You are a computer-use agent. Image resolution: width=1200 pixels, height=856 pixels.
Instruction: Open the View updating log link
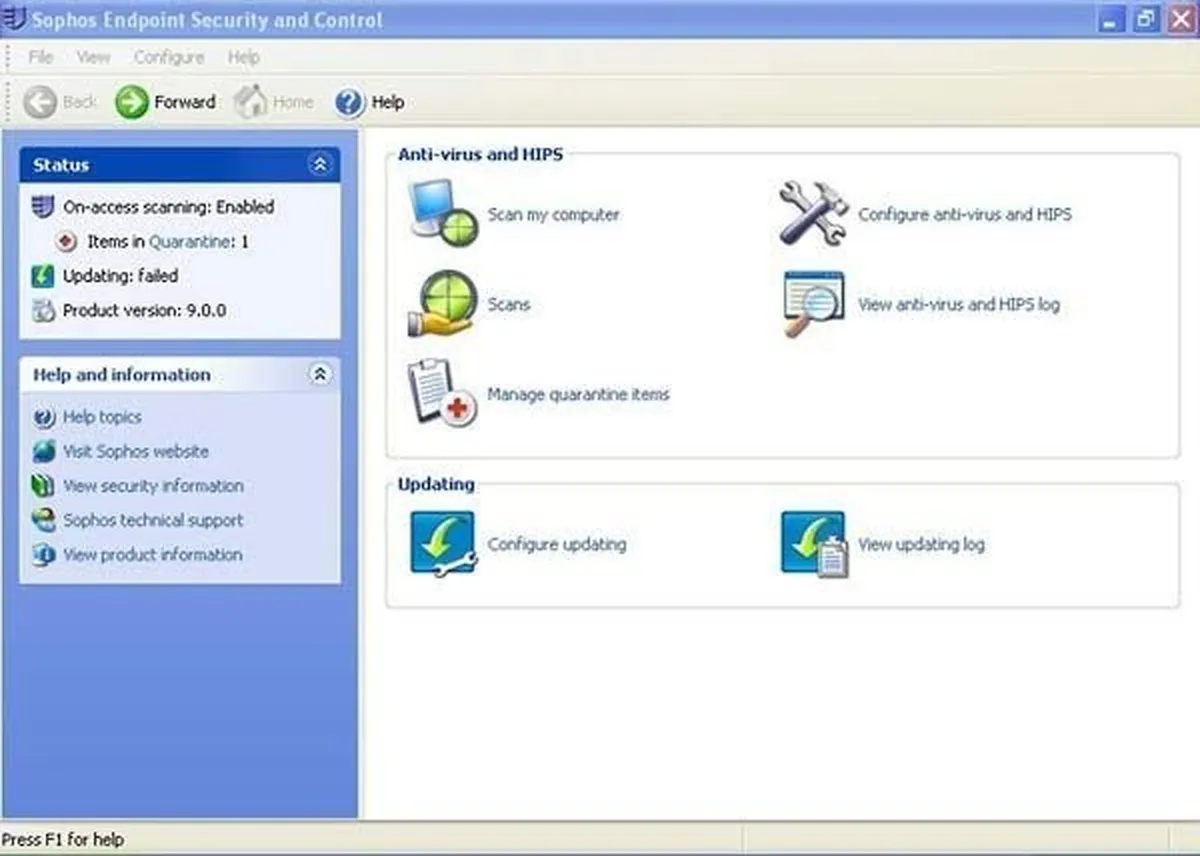921,544
